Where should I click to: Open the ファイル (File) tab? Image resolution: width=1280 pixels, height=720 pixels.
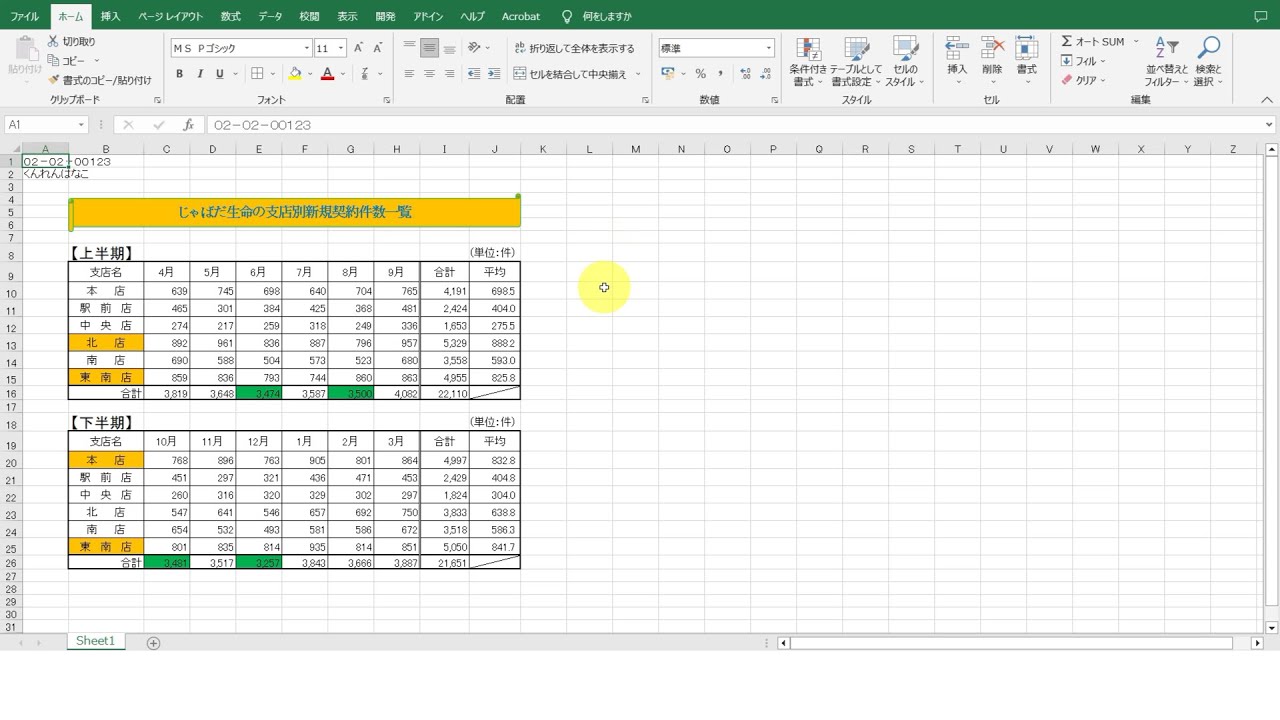(x=25, y=17)
